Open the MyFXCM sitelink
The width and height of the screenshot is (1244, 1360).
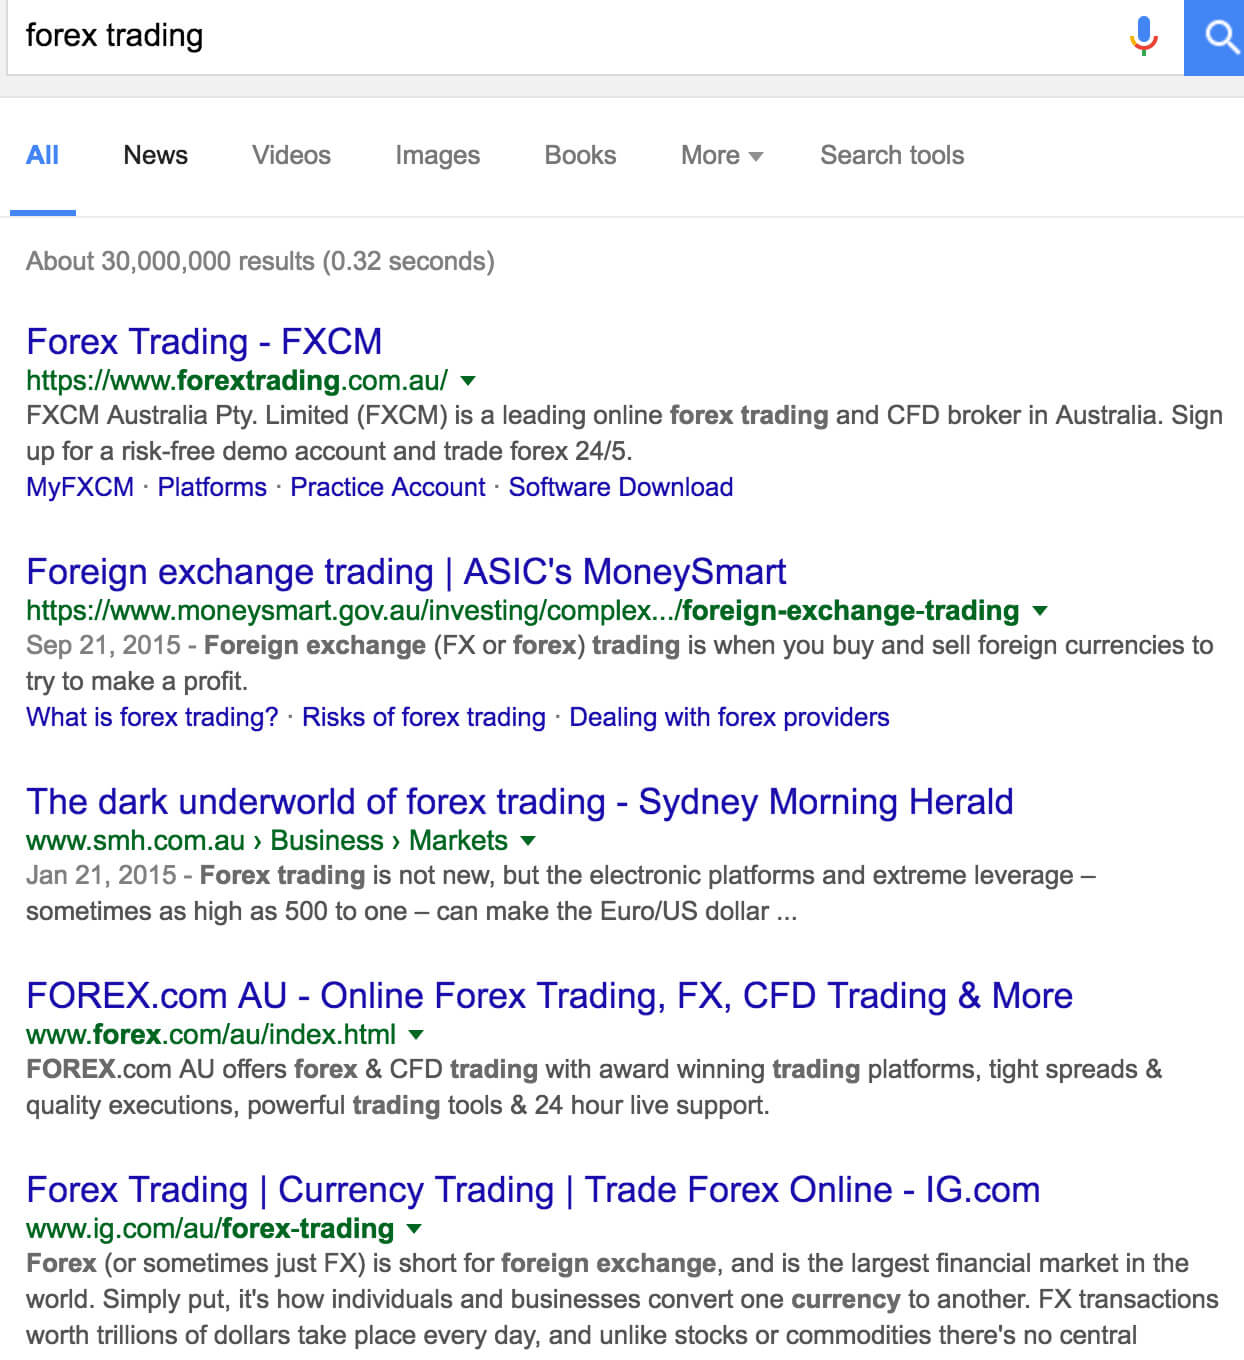tap(80, 487)
